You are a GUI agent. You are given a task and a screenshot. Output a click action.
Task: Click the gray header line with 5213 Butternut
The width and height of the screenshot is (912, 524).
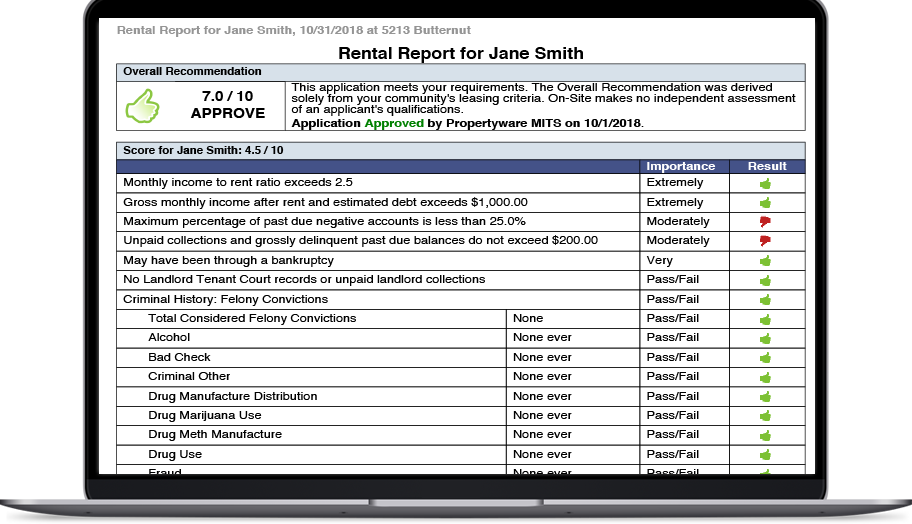294,30
